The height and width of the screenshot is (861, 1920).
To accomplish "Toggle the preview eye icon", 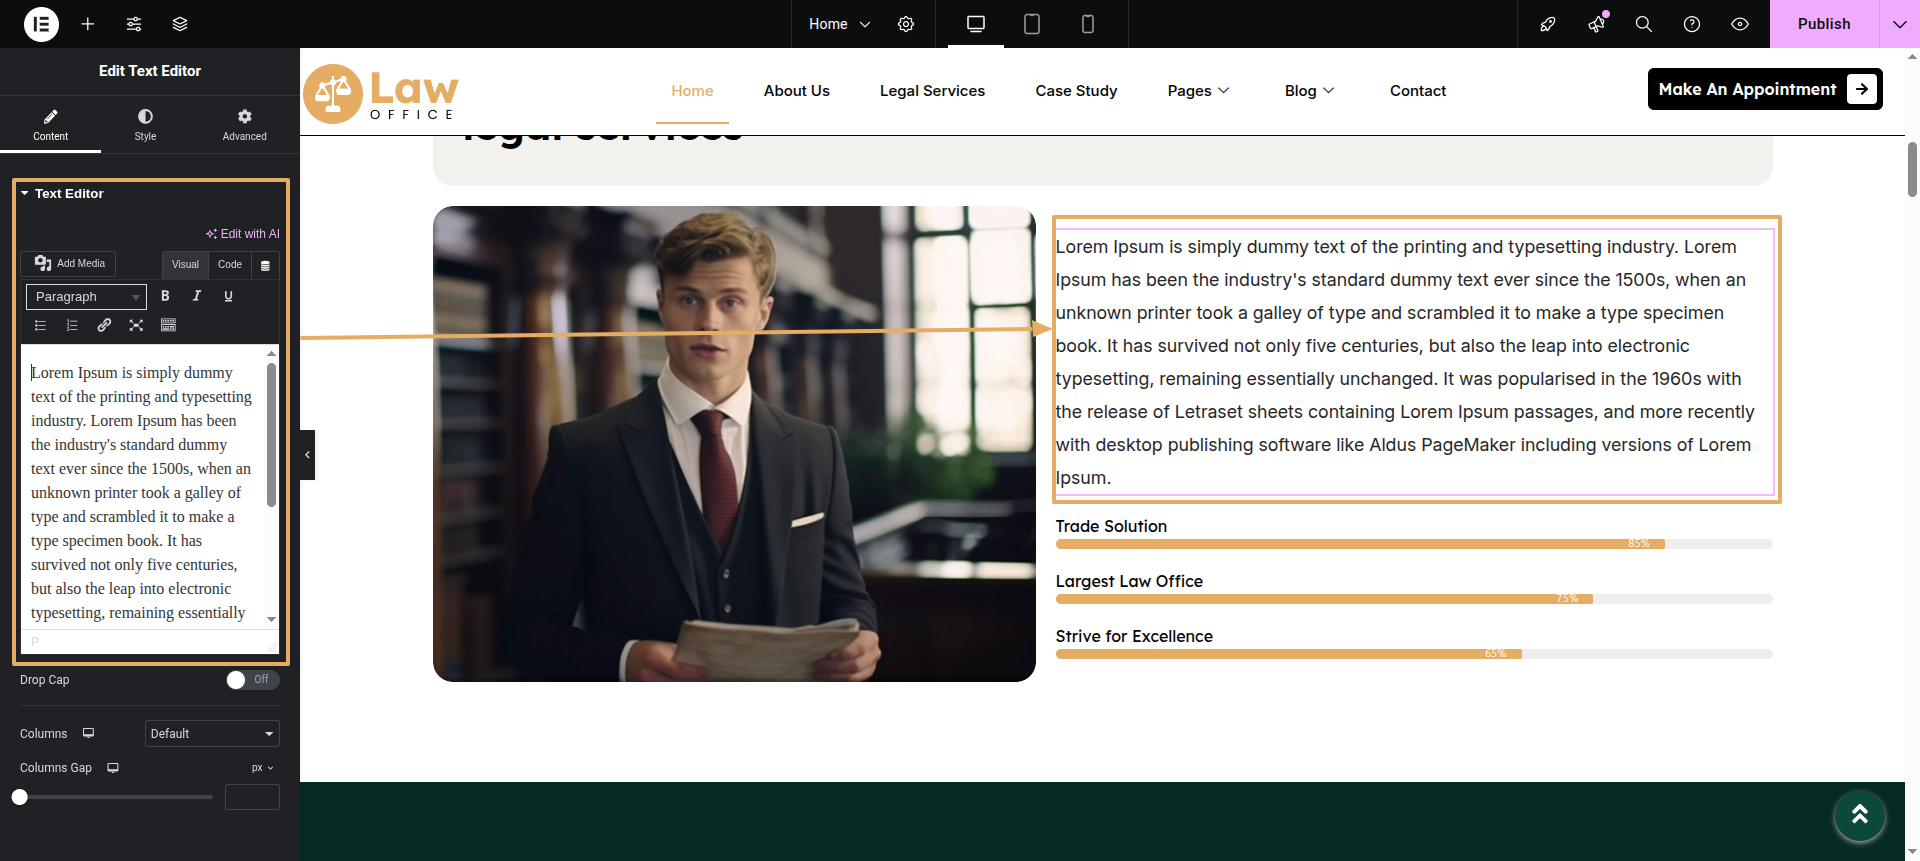I will click(1740, 24).
